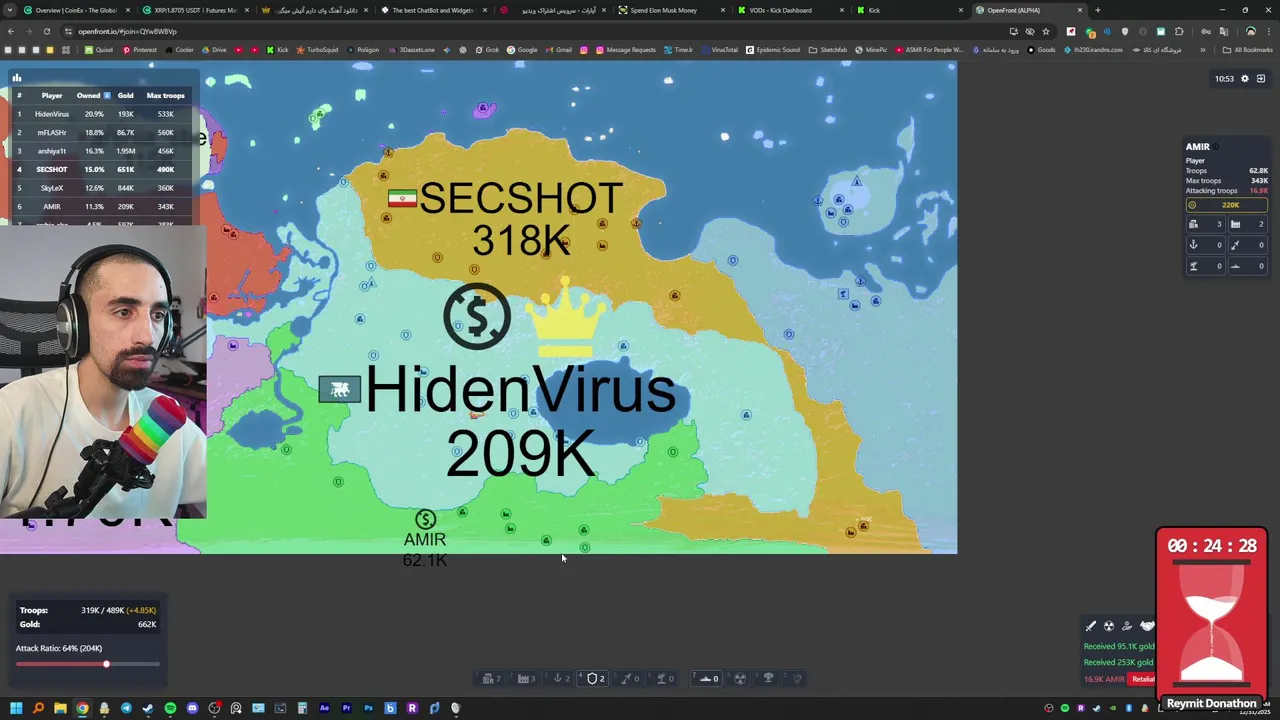Click the Player column header
1280x720 pixels.
coord(52,96)
